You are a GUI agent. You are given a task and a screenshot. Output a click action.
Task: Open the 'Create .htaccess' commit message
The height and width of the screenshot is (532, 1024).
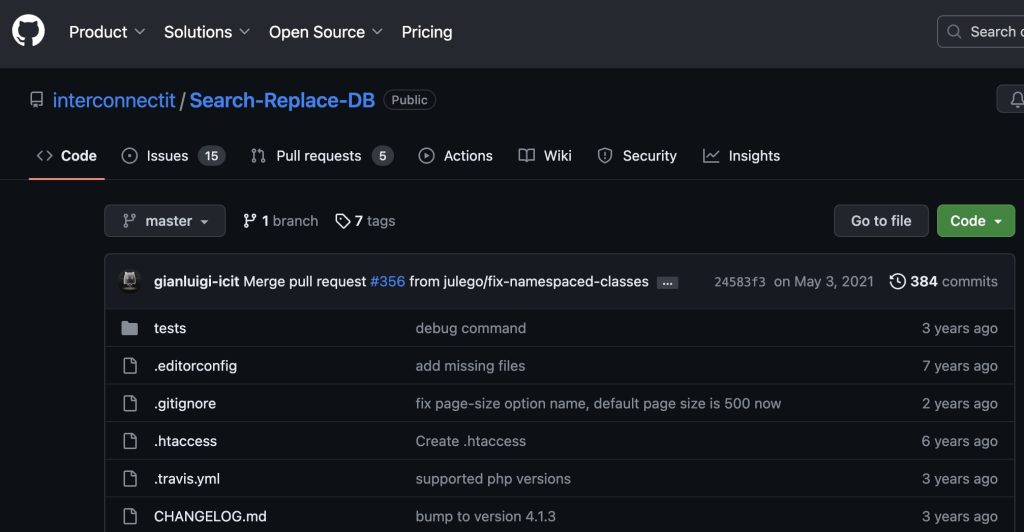[471, 441]
